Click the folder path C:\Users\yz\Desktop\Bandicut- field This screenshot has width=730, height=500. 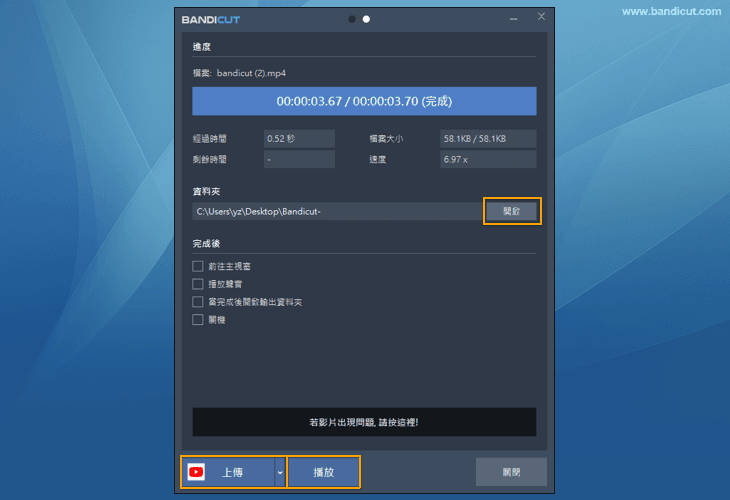point(338,211)
